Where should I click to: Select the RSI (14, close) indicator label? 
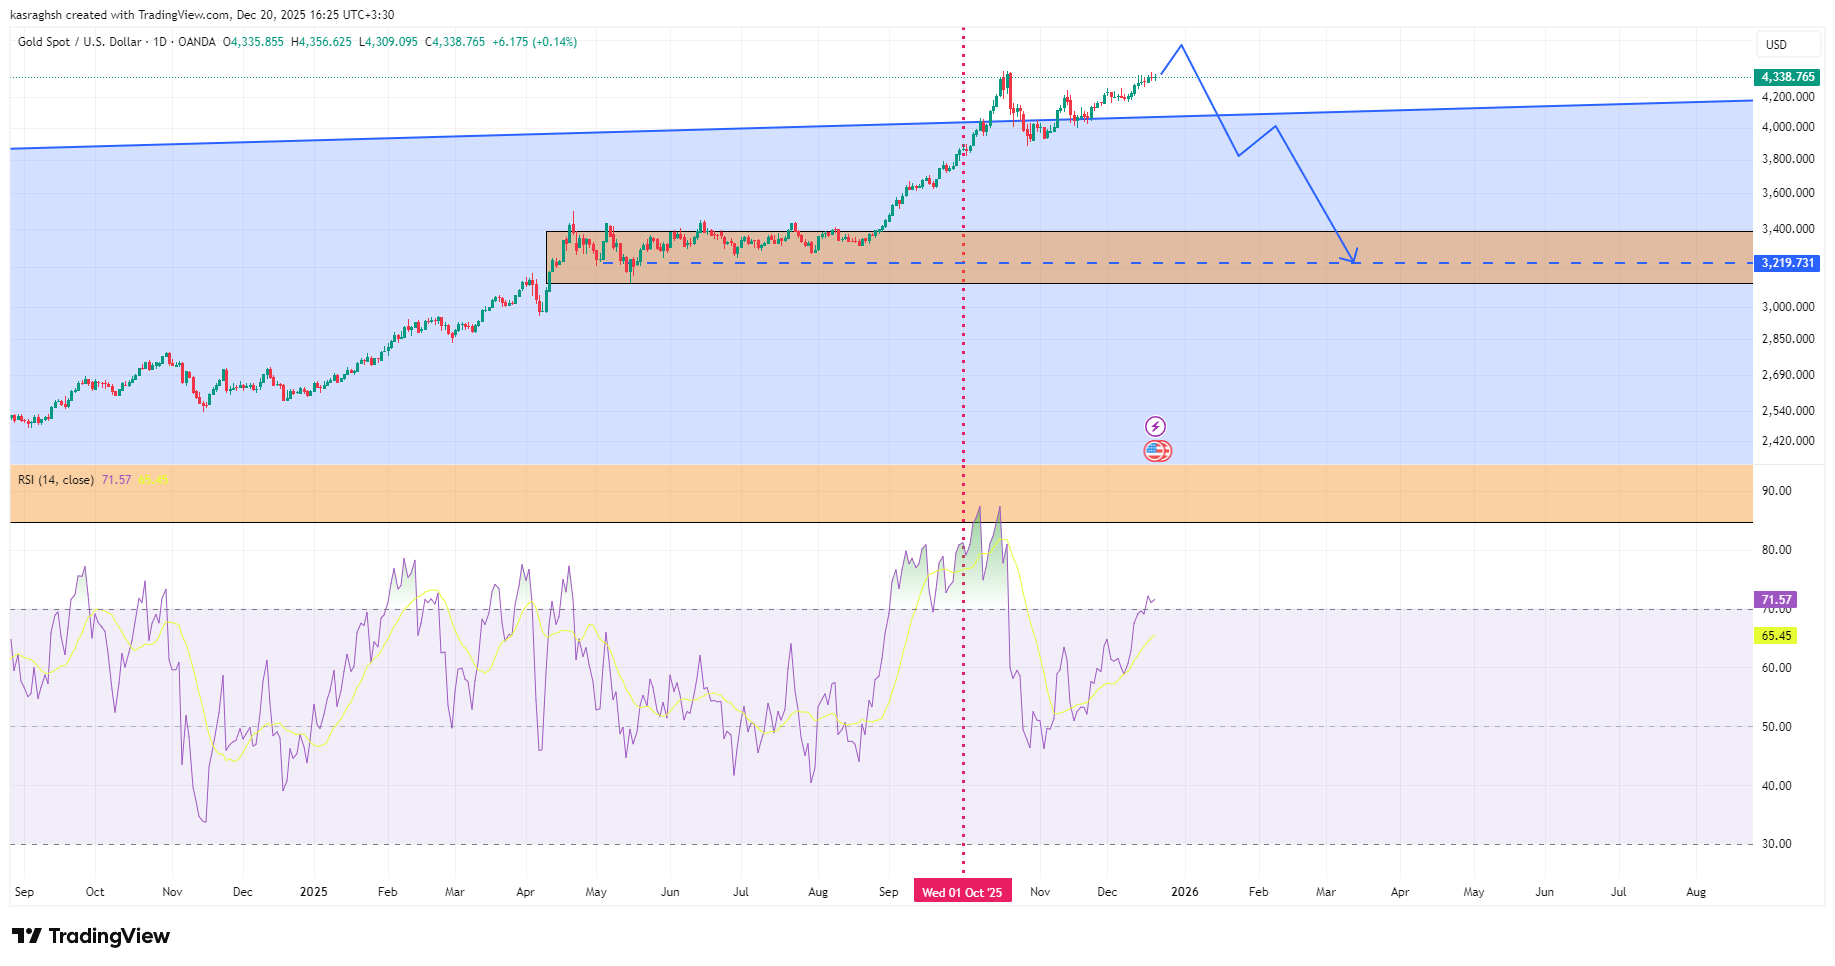point(56,480)
